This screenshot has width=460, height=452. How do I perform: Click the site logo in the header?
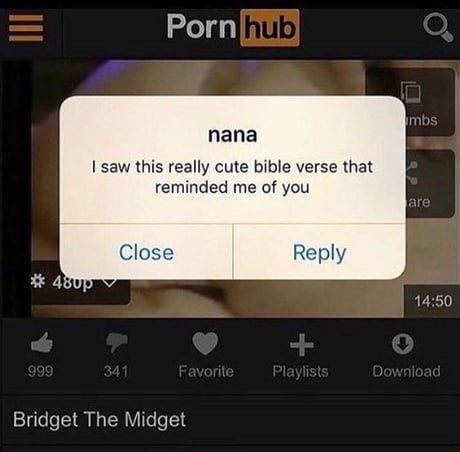[x=233, y=28]
